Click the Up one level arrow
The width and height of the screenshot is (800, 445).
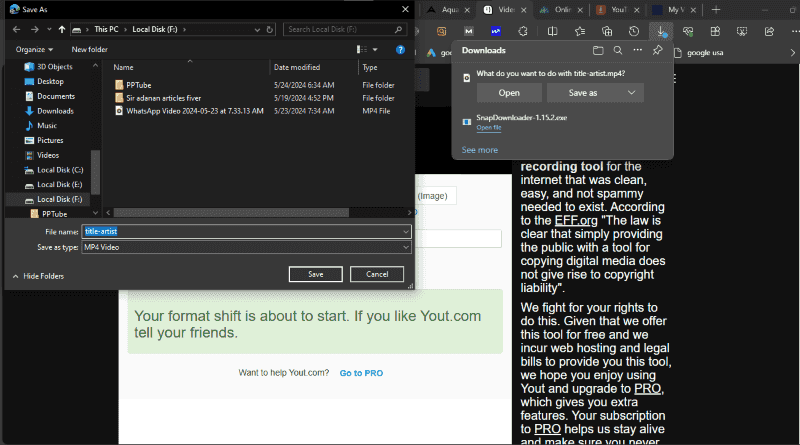point(64,29)
